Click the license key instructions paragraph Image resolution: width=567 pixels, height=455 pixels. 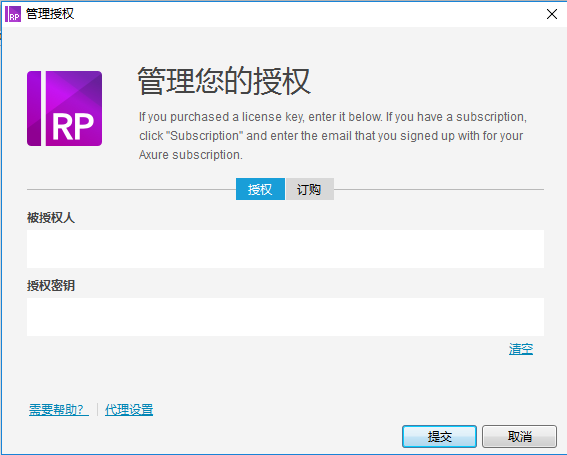333,136
